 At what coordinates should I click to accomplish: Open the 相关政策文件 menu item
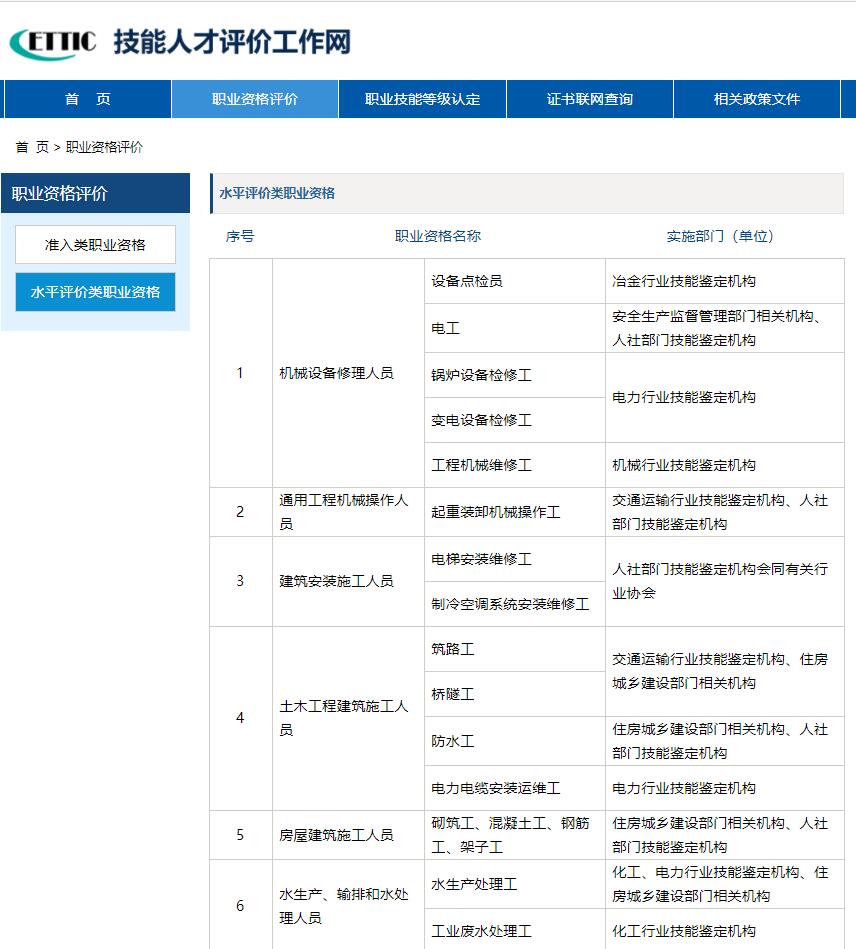[x=758, y=99]
